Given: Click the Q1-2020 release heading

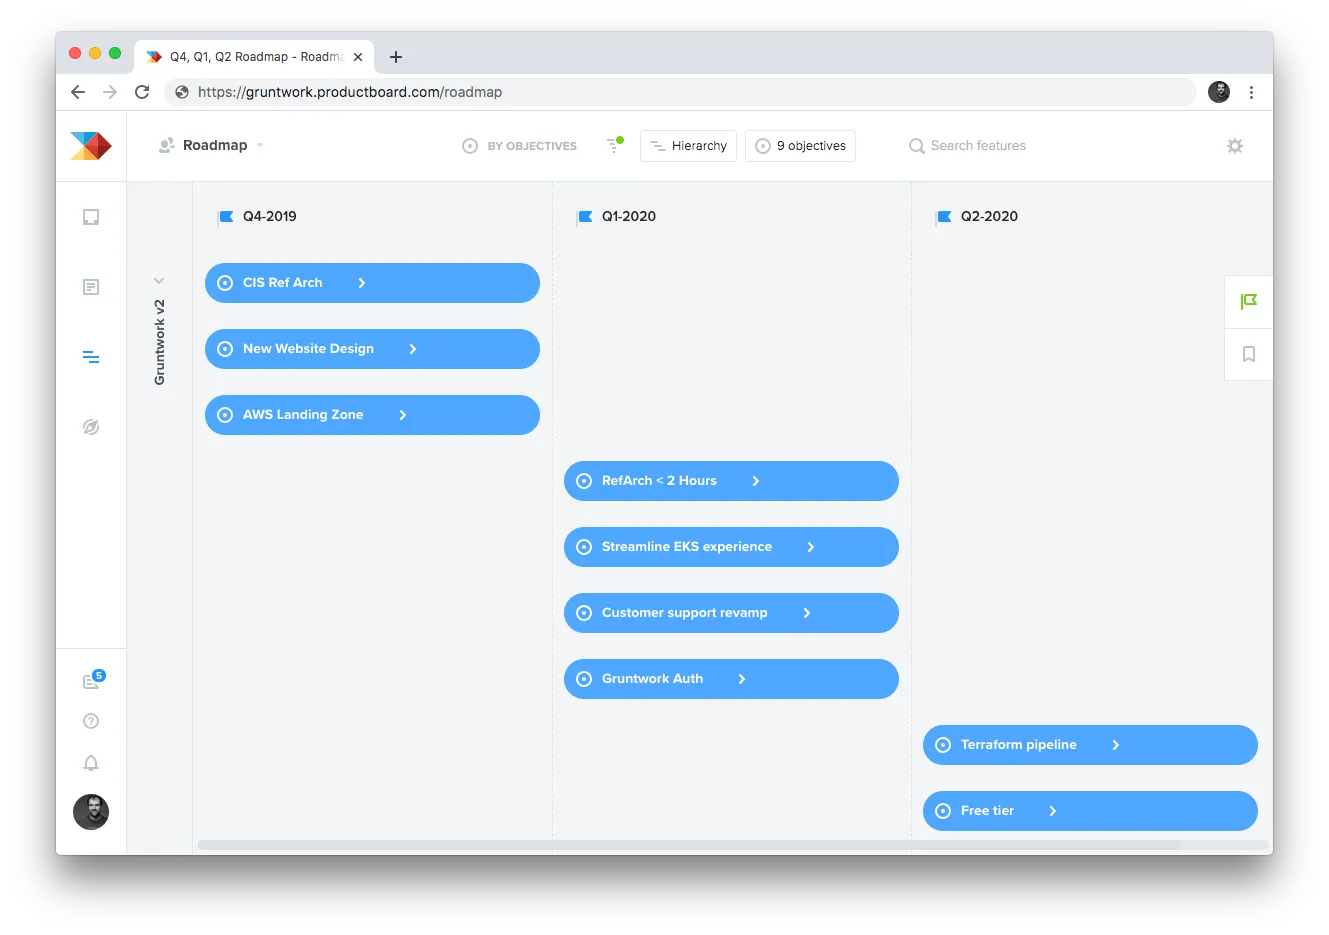Looking at the screenshot, I should tap(629, 216).
